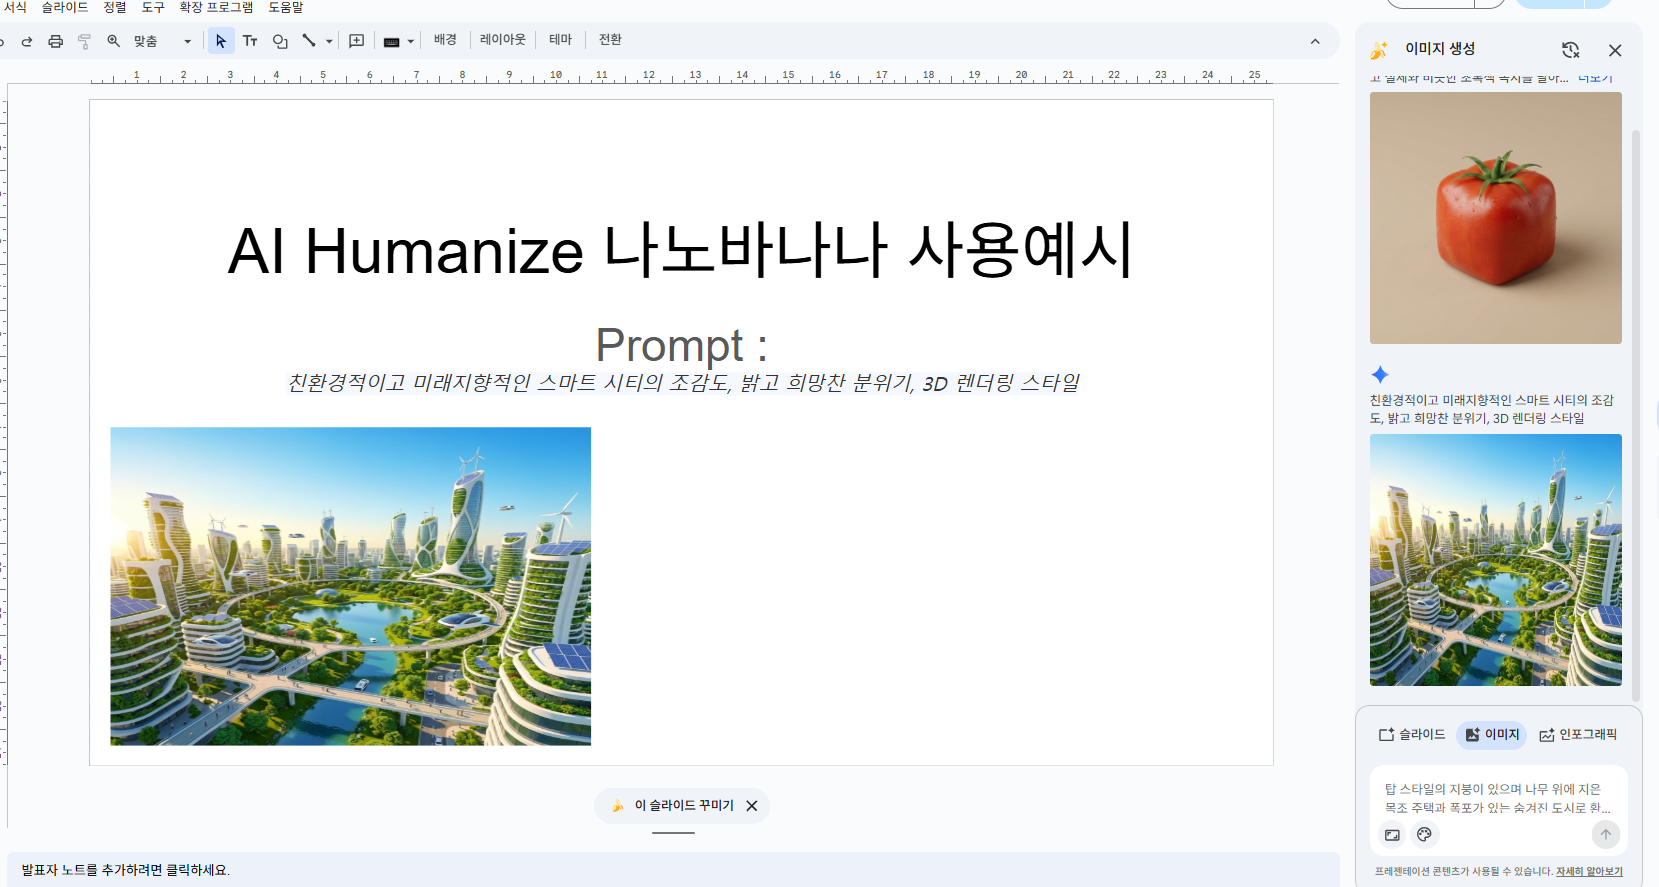The height and width of the screenshot is (887, 1659).
Task: Click the horizontal ruler above the slide
Action: [x=680, y=76]
